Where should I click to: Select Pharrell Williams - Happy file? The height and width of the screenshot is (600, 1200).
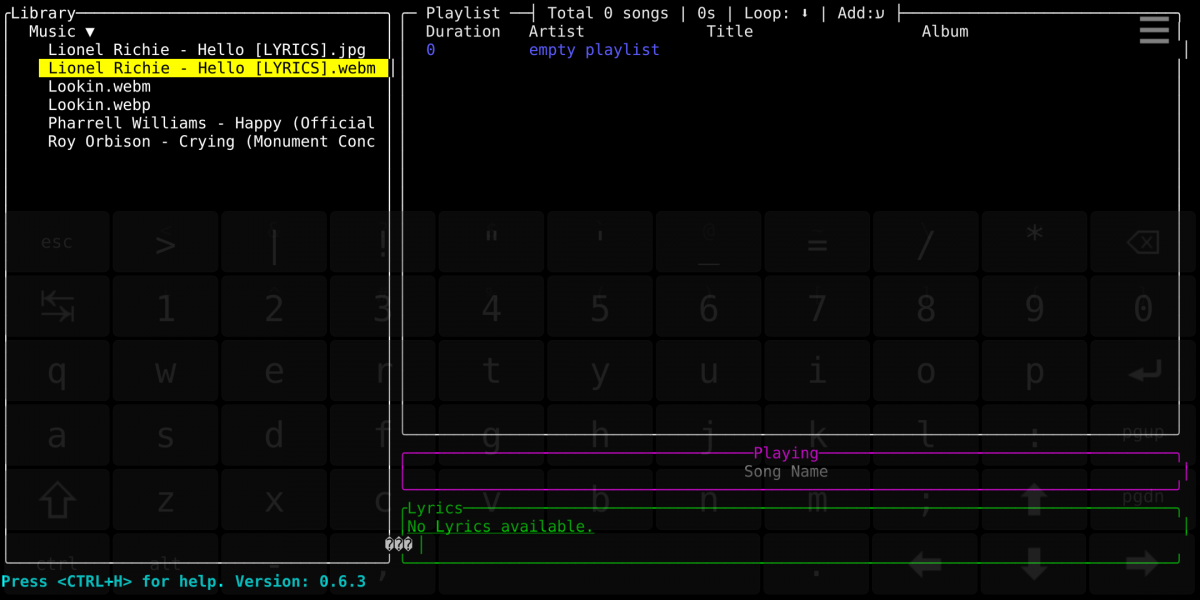(x=211, y=123)
